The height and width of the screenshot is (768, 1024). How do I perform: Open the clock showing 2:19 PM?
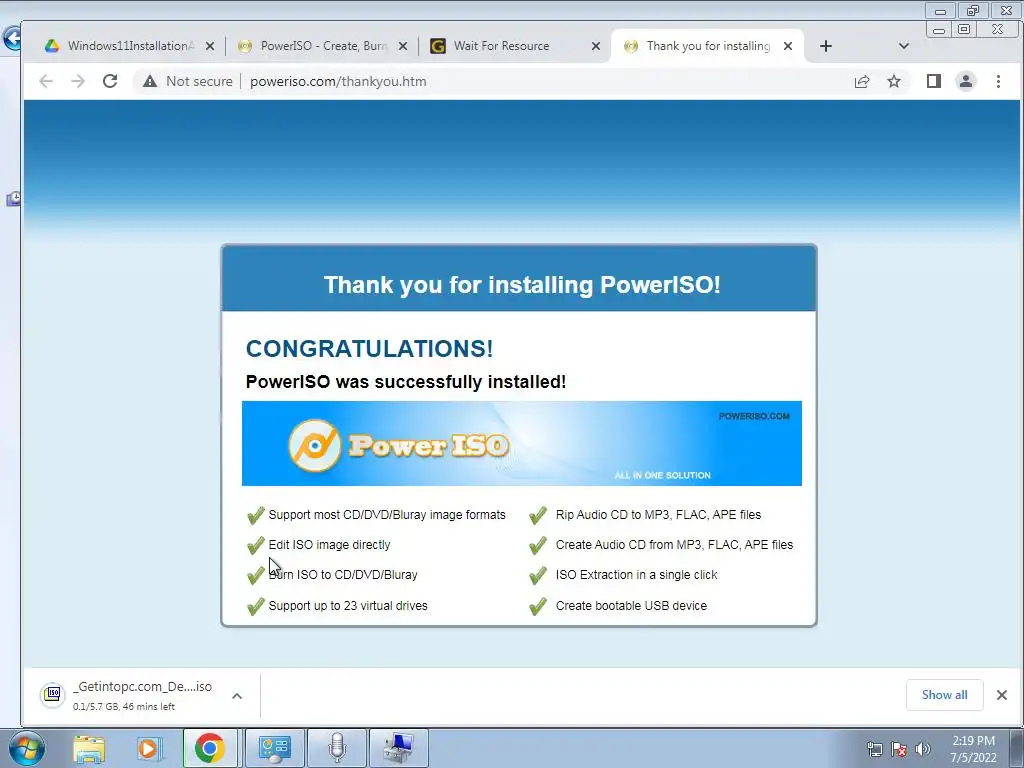(973, 749)
